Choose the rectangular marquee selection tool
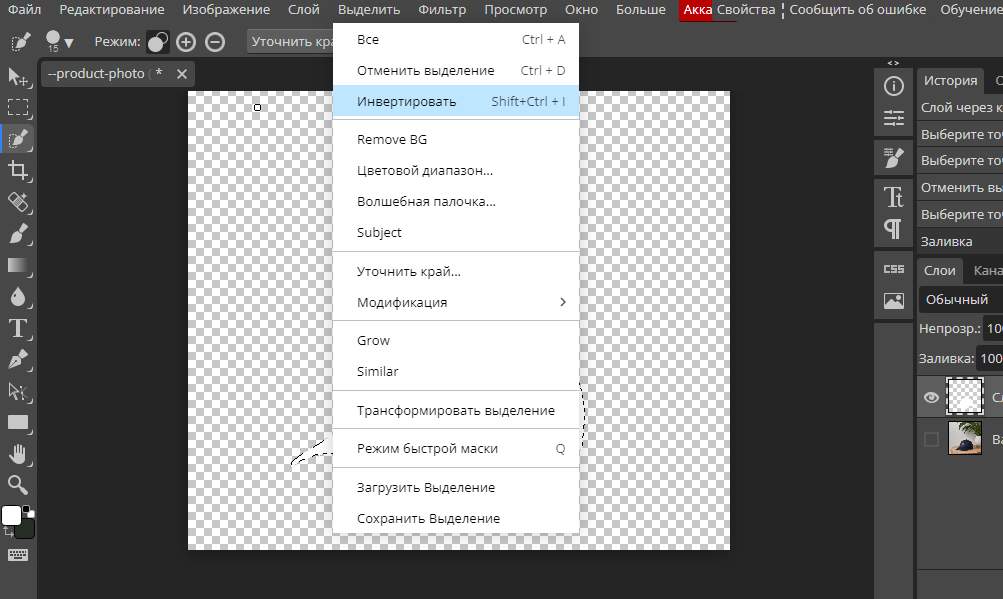 [18, 108]
